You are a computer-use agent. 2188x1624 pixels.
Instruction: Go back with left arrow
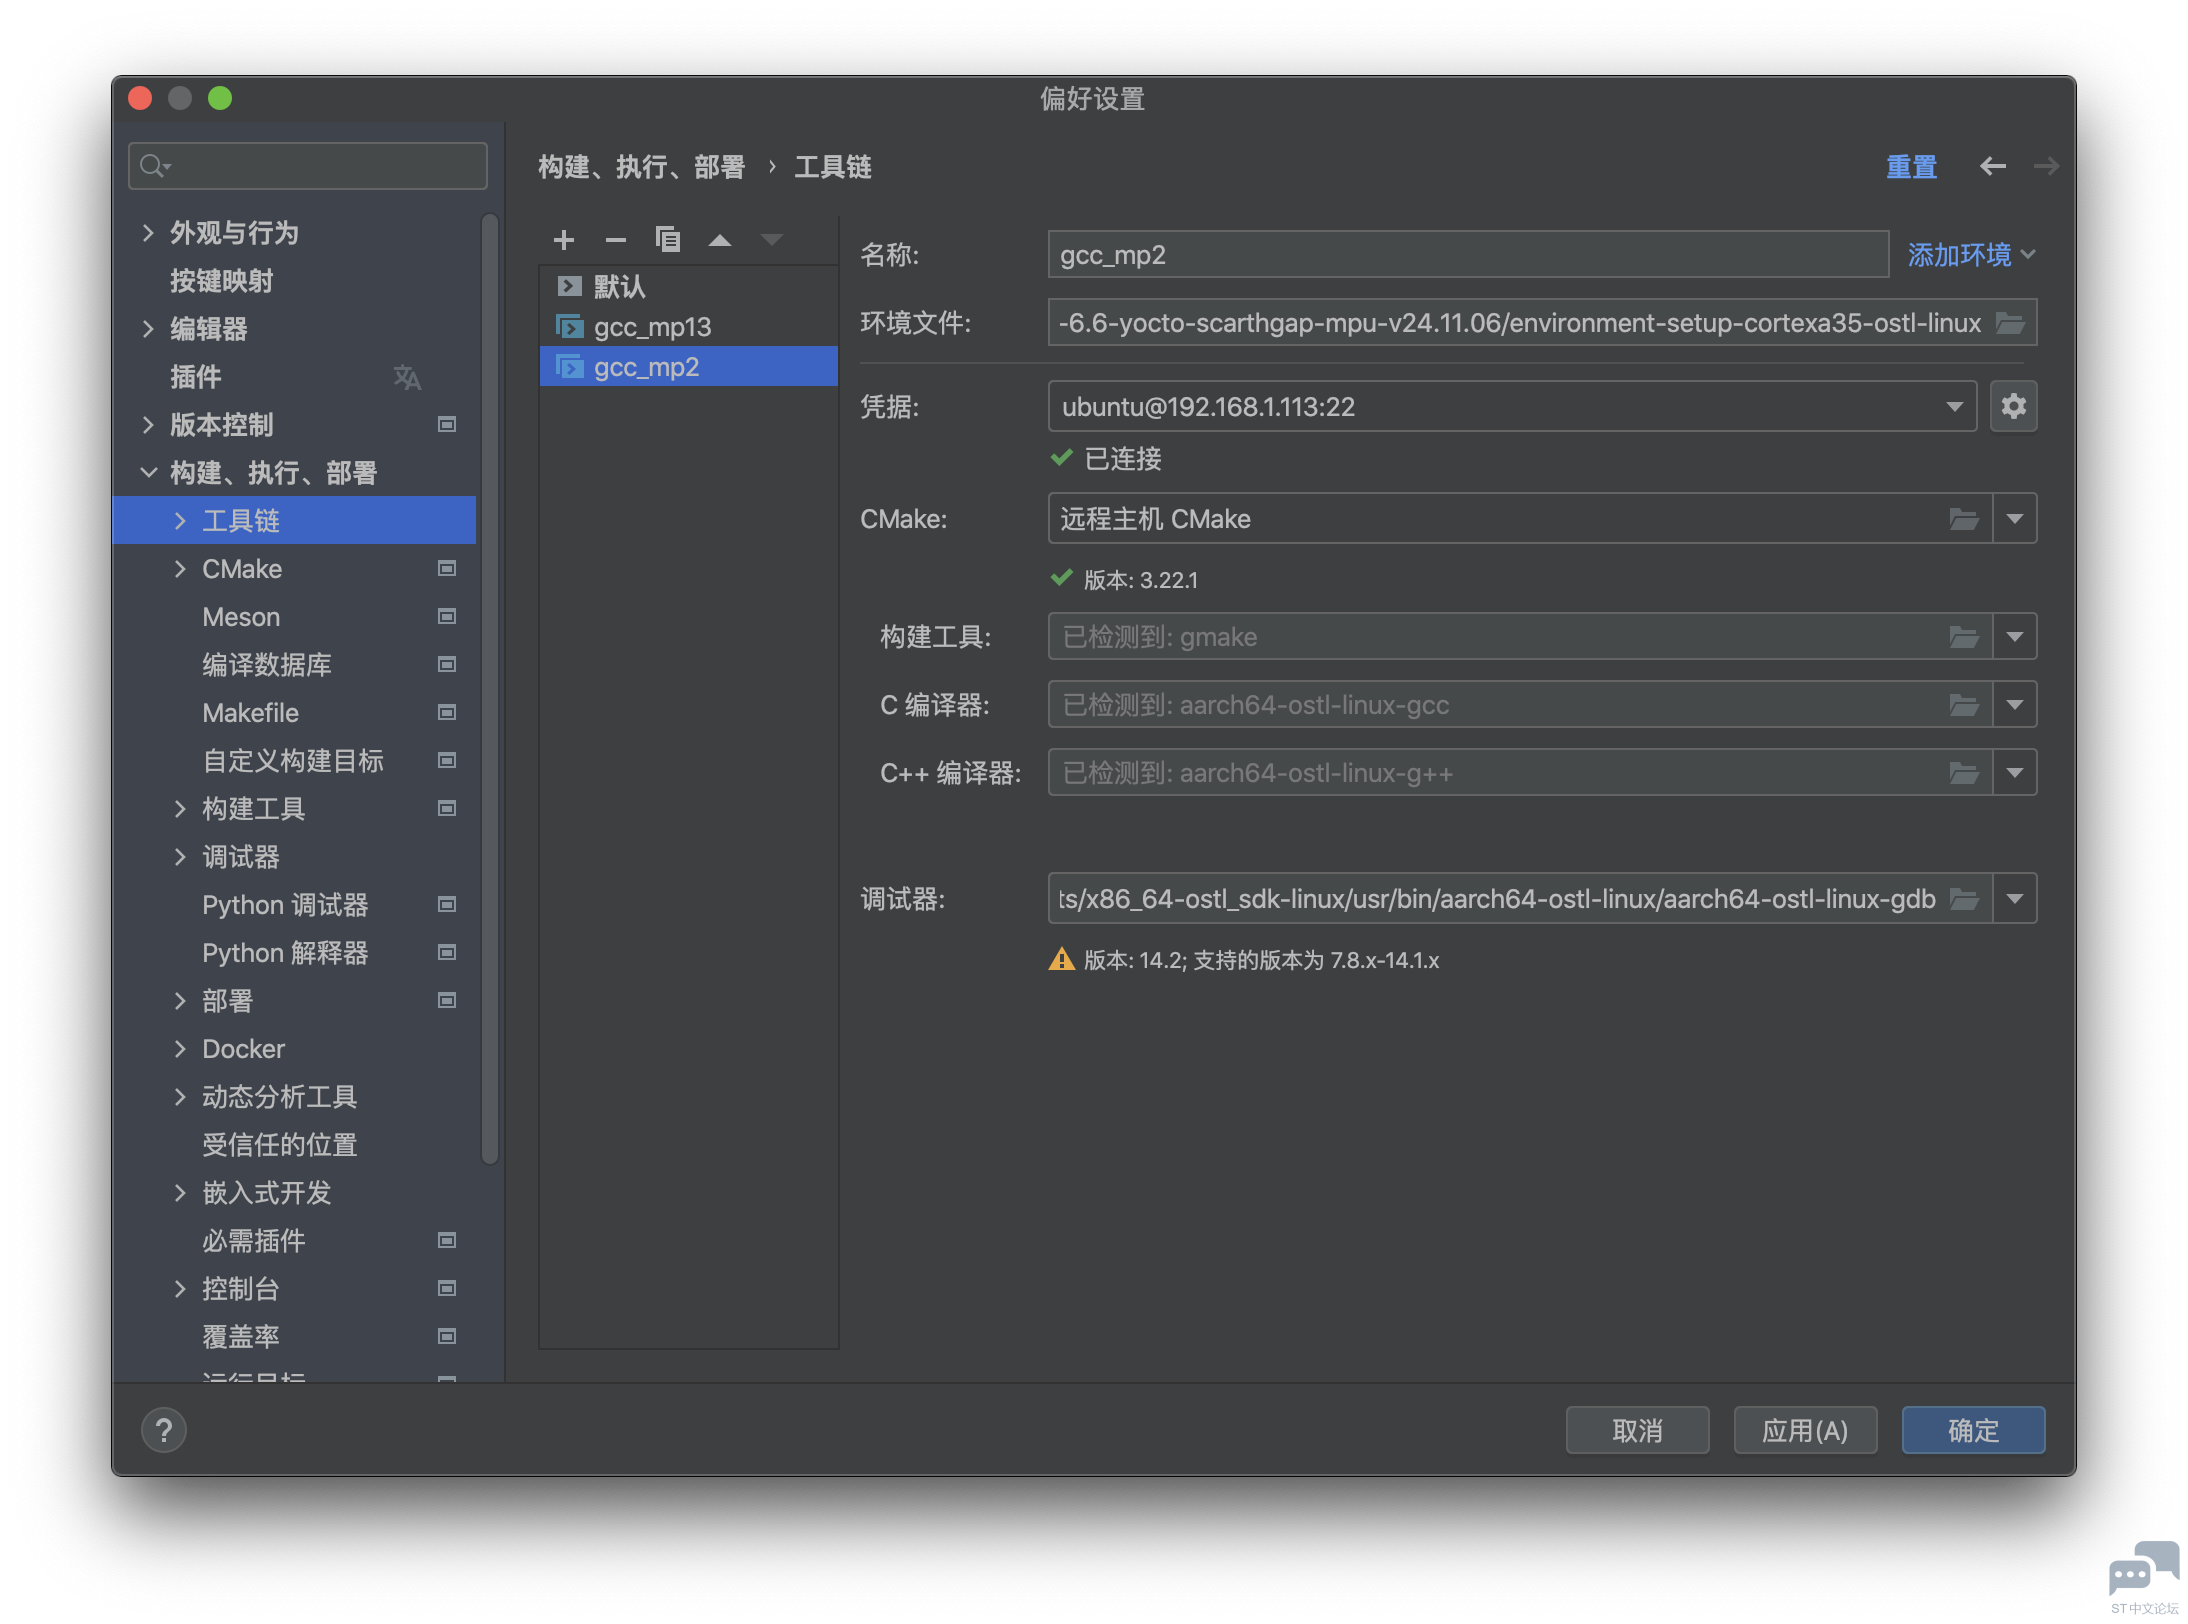coord(1993,166)
